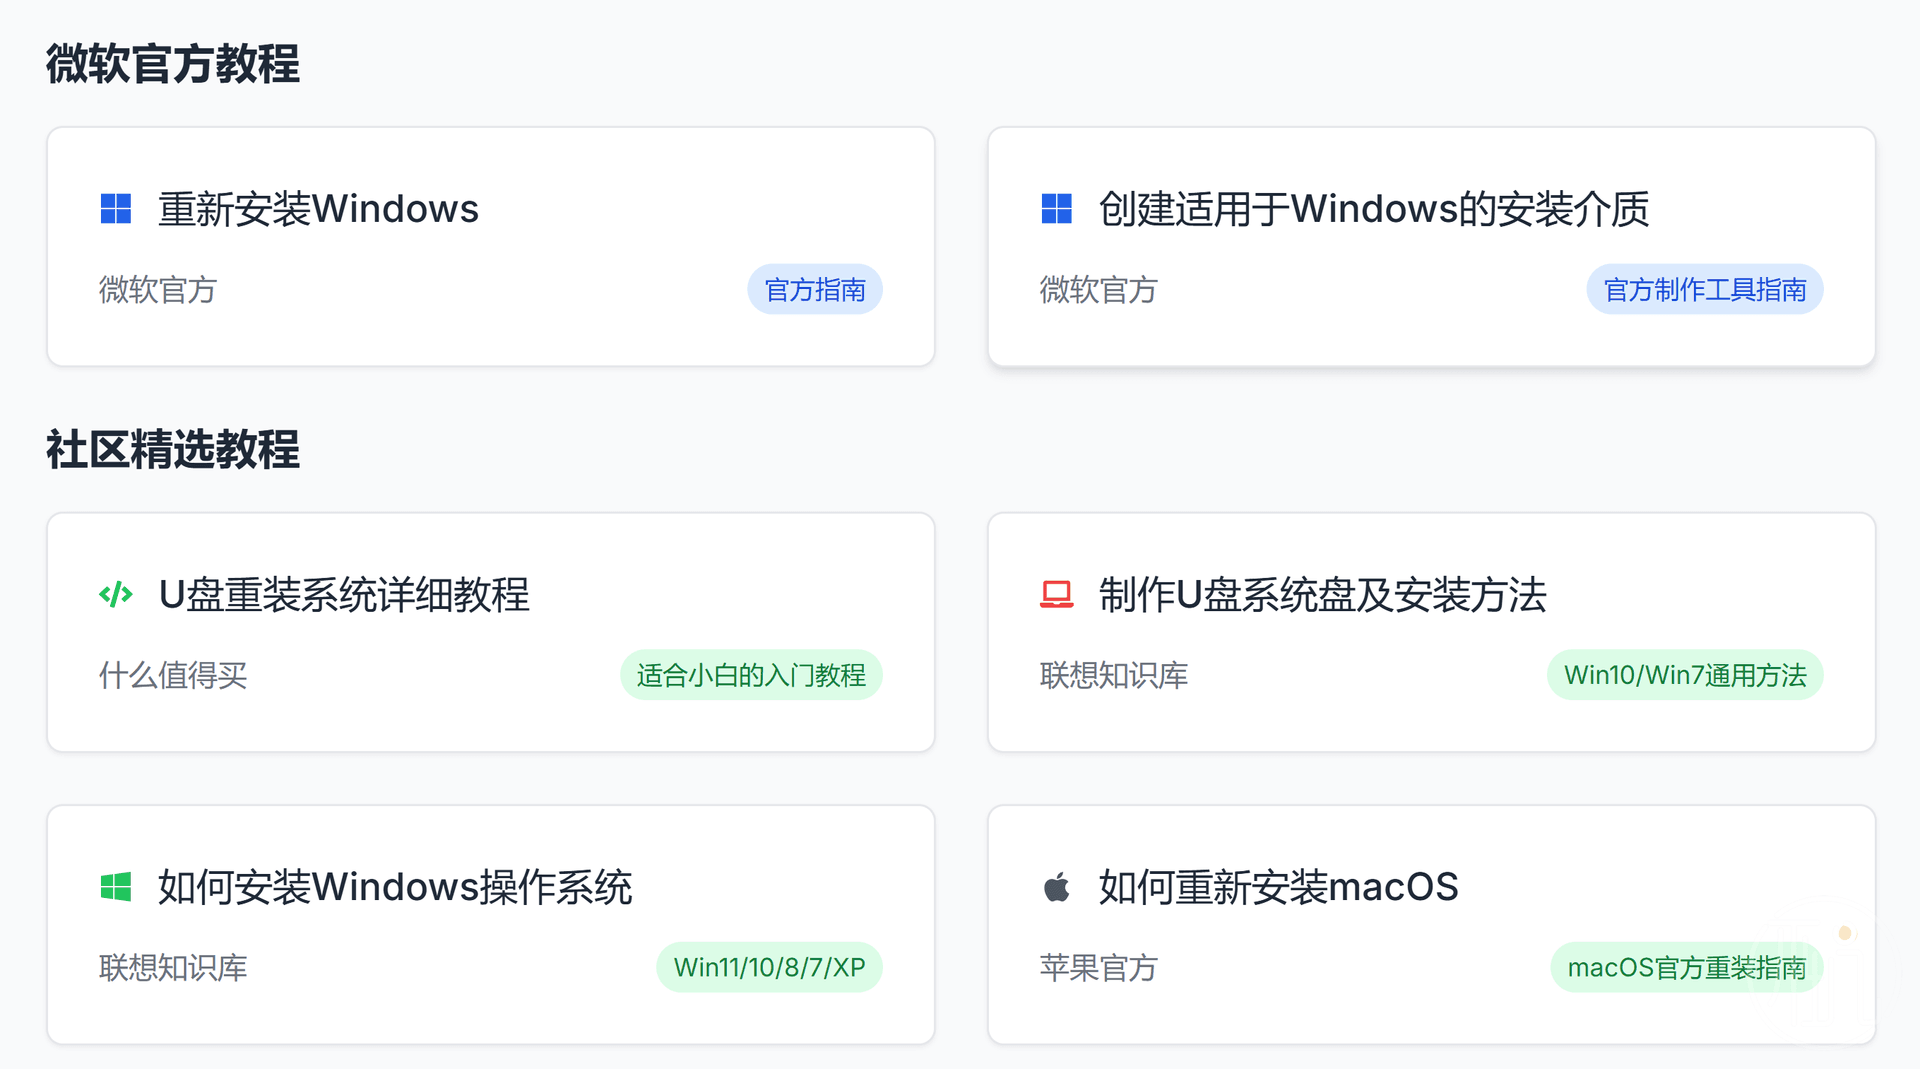Image resolution: width=1920 pixels, height=1069 pixels.
Task: Click the red laptop icon beside 制作U盘系统盘及安装方法
Action: (1056, 594)
